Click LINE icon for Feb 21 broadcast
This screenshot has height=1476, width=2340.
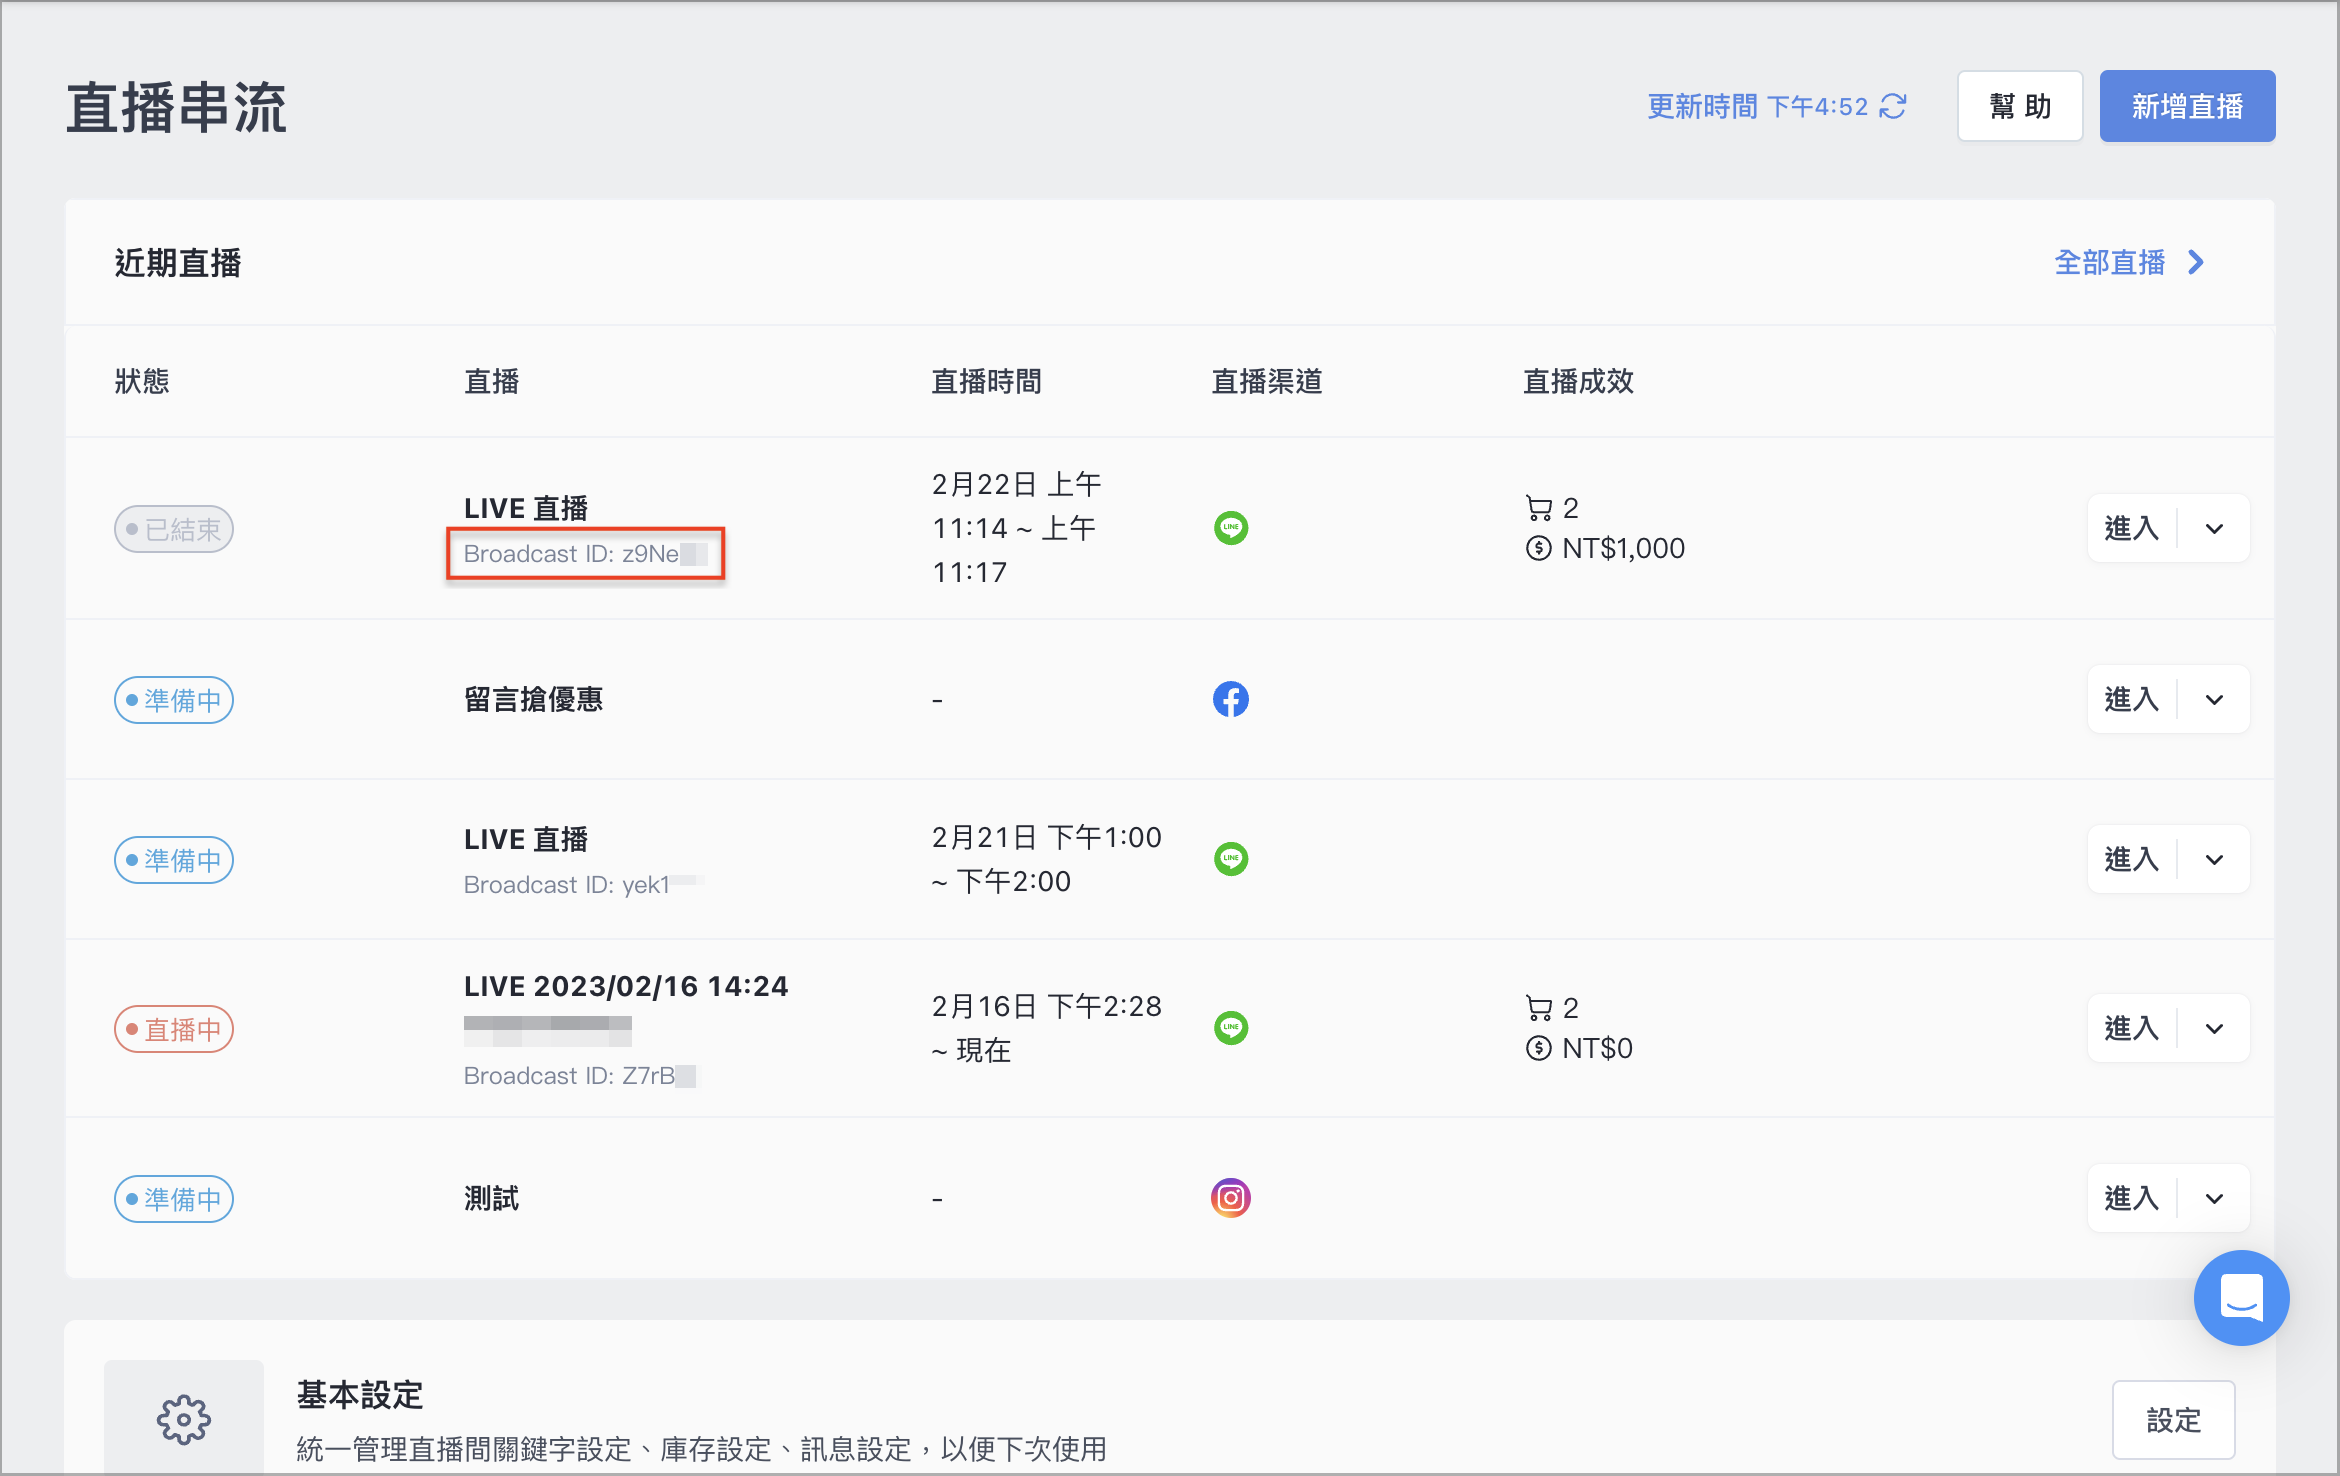click(x=1231, y=859)
